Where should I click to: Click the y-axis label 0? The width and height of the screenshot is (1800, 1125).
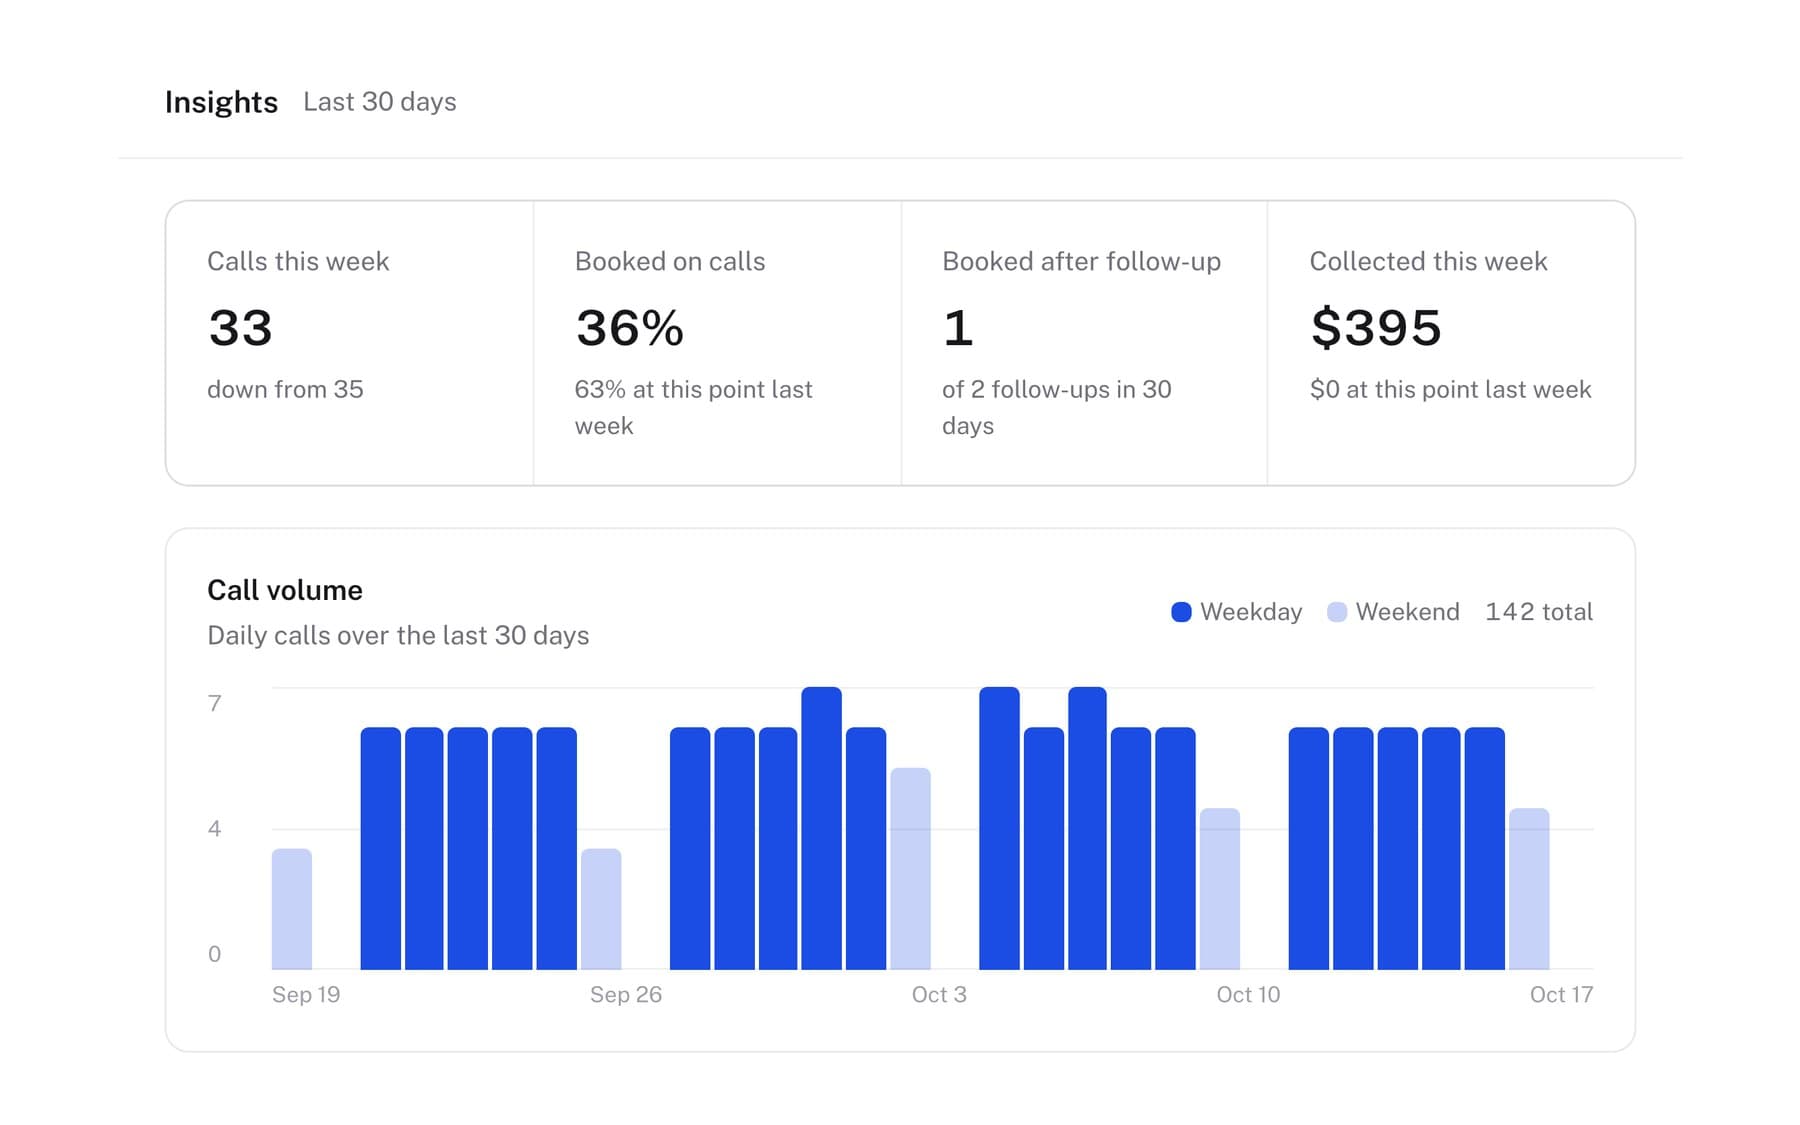pyautogui.click(x=214, y=954)
